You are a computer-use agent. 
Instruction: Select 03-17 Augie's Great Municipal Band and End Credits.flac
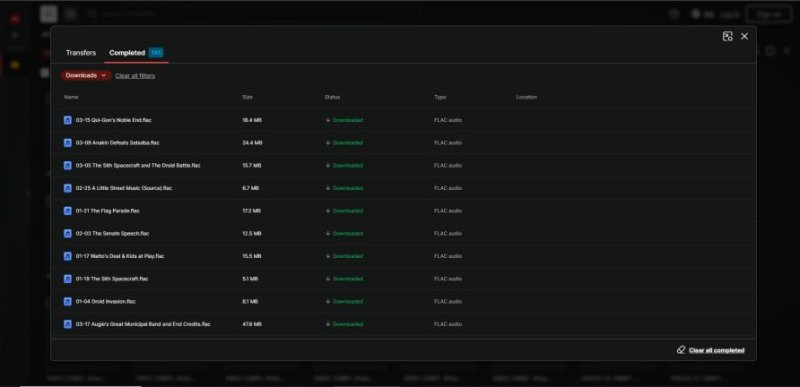[143, 324]
